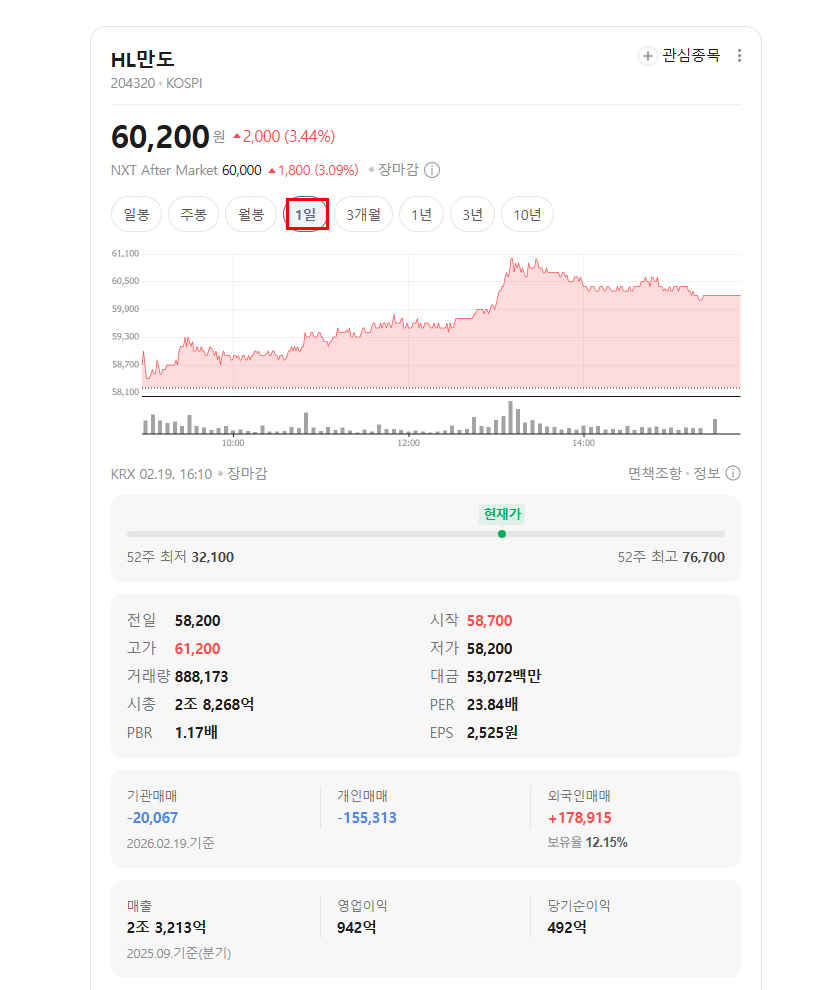The height and width of the screenshot is (990, 822).
Task: Click the 외국인매매 value +178,915
Action: 580,818
